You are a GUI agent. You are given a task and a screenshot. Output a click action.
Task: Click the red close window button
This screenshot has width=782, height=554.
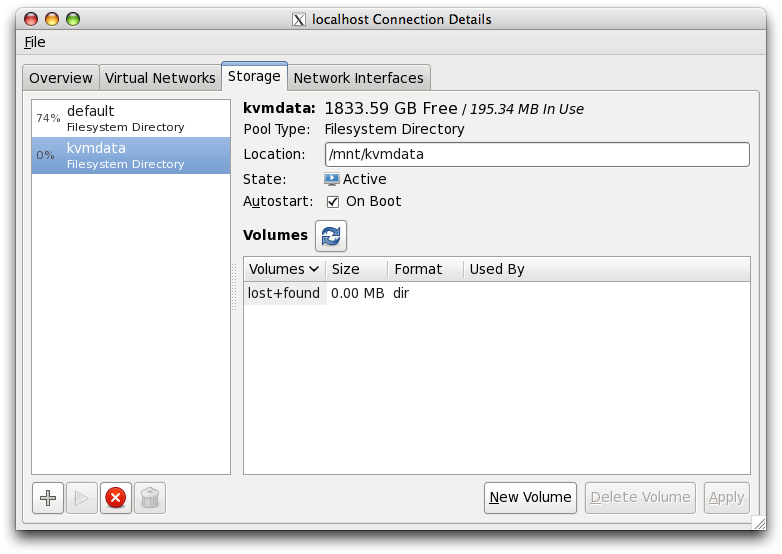(x=31, y=19)
